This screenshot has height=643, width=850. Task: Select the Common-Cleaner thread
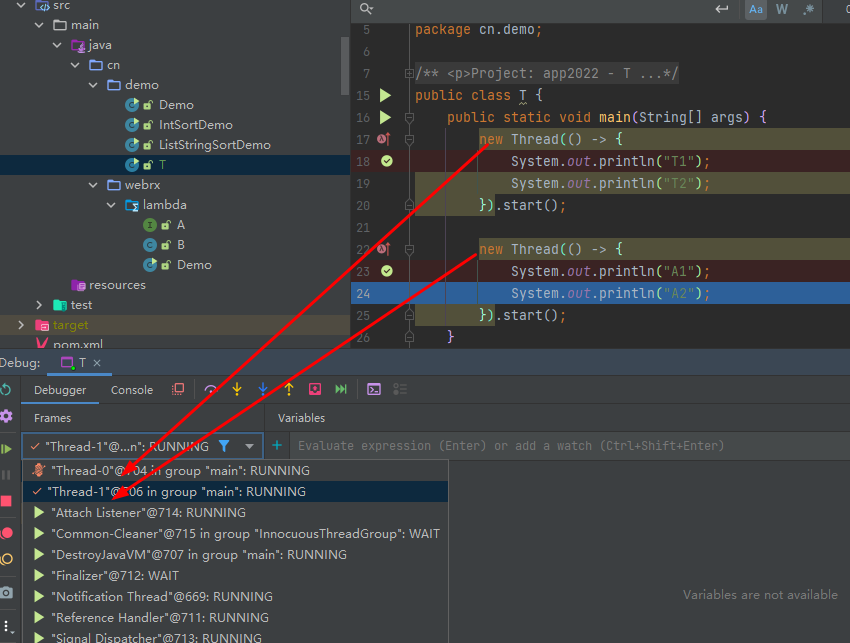coord(235,533)
